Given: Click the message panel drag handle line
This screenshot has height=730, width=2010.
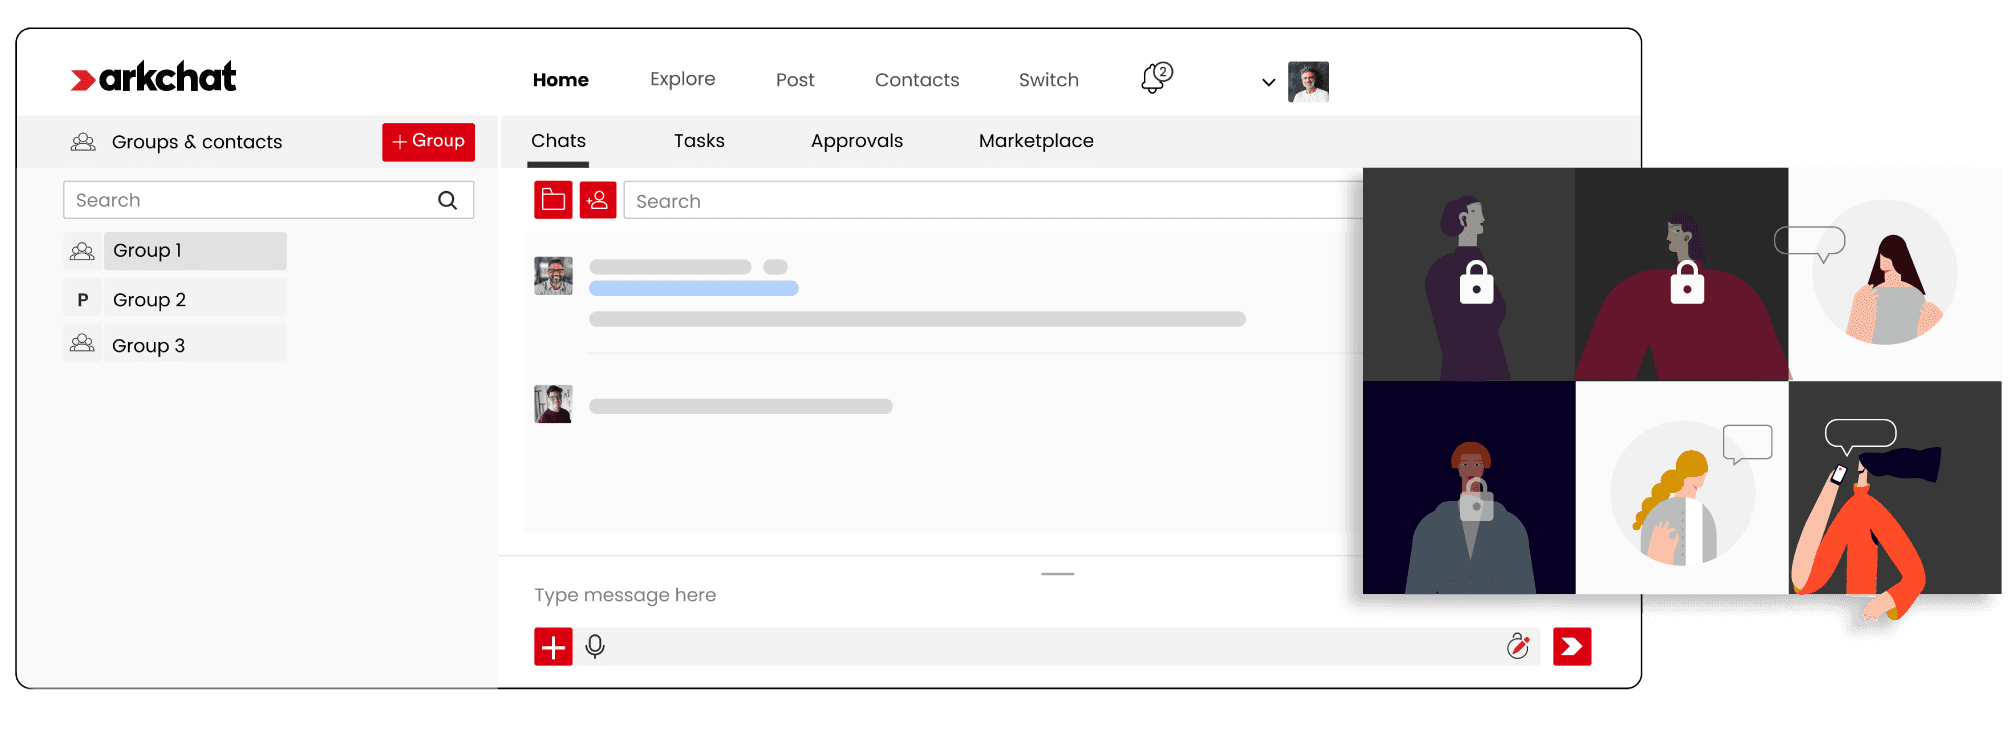Looking at the screenshot, I should click(1057, 574).
